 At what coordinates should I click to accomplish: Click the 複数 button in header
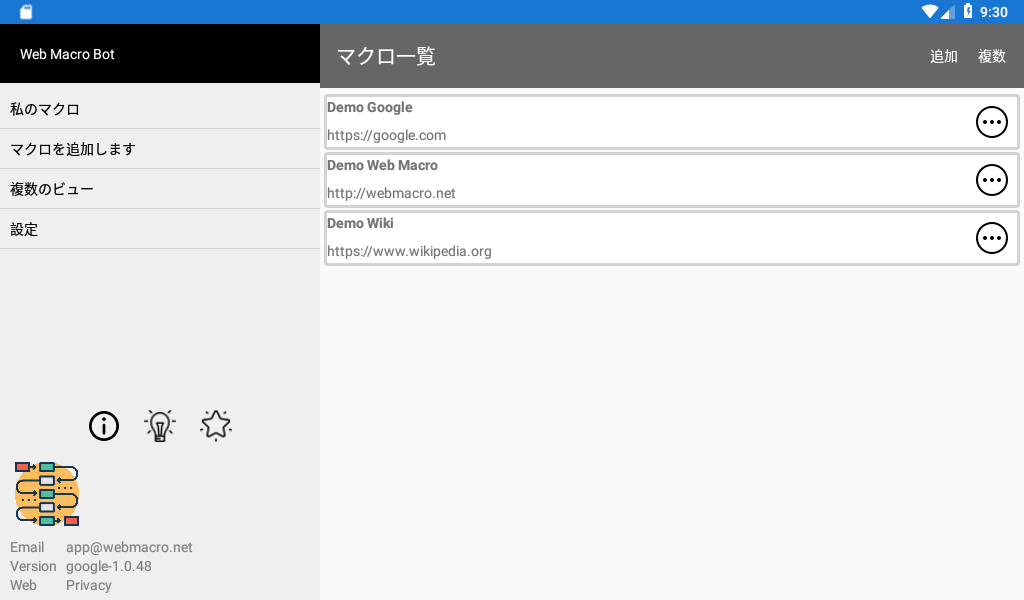(991, 56)
